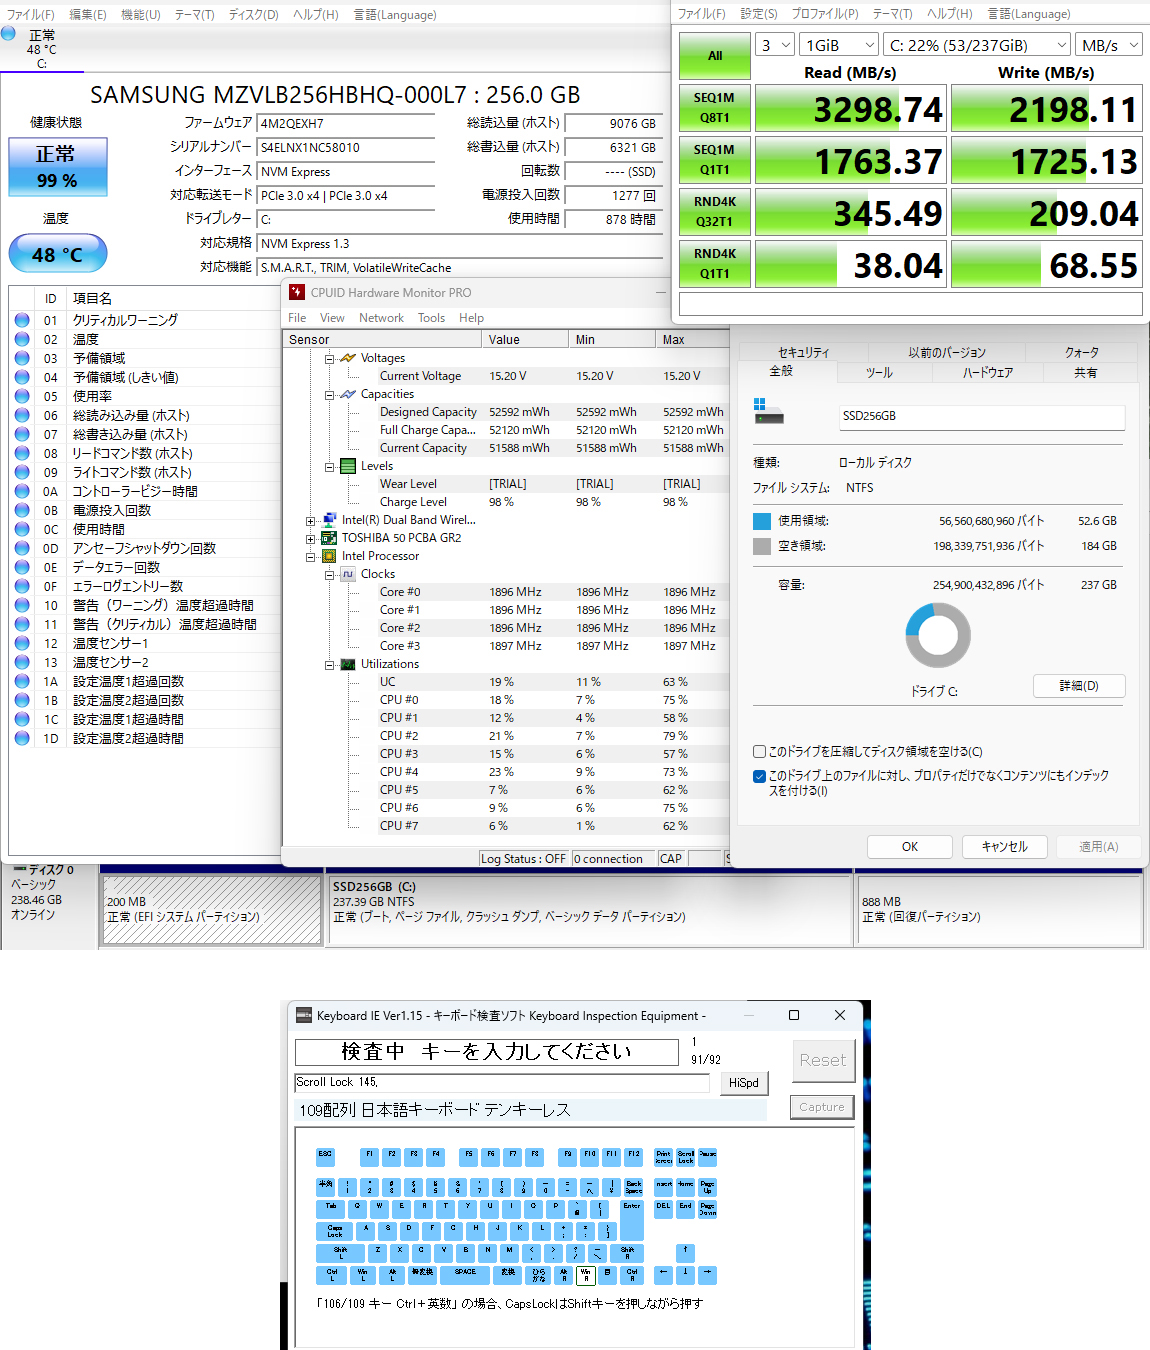Viewport: 1150px width, 1350px height.
Task: Select the 200 MB EFI system partition block
Action: [x=211, y=910]
